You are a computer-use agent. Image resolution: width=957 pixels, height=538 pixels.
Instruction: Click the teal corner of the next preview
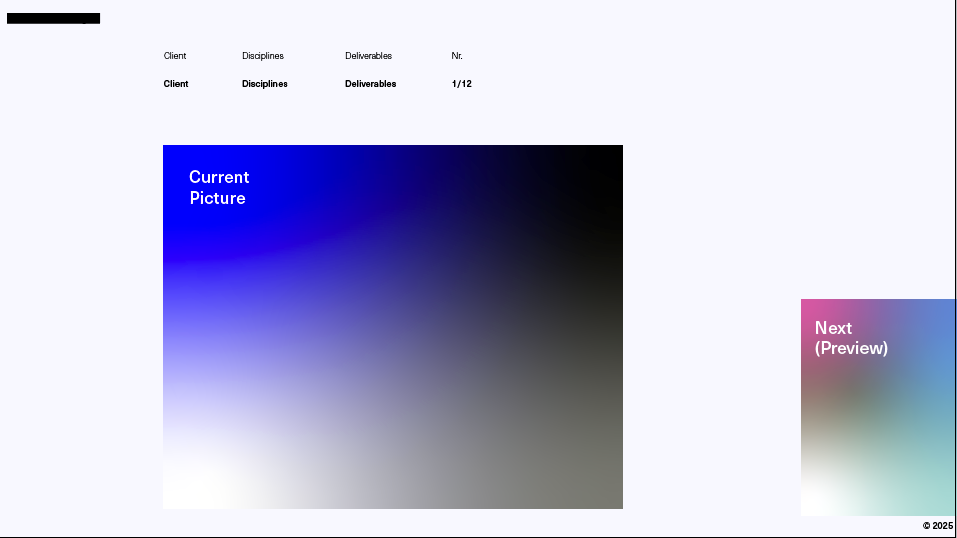pos(940,500)
